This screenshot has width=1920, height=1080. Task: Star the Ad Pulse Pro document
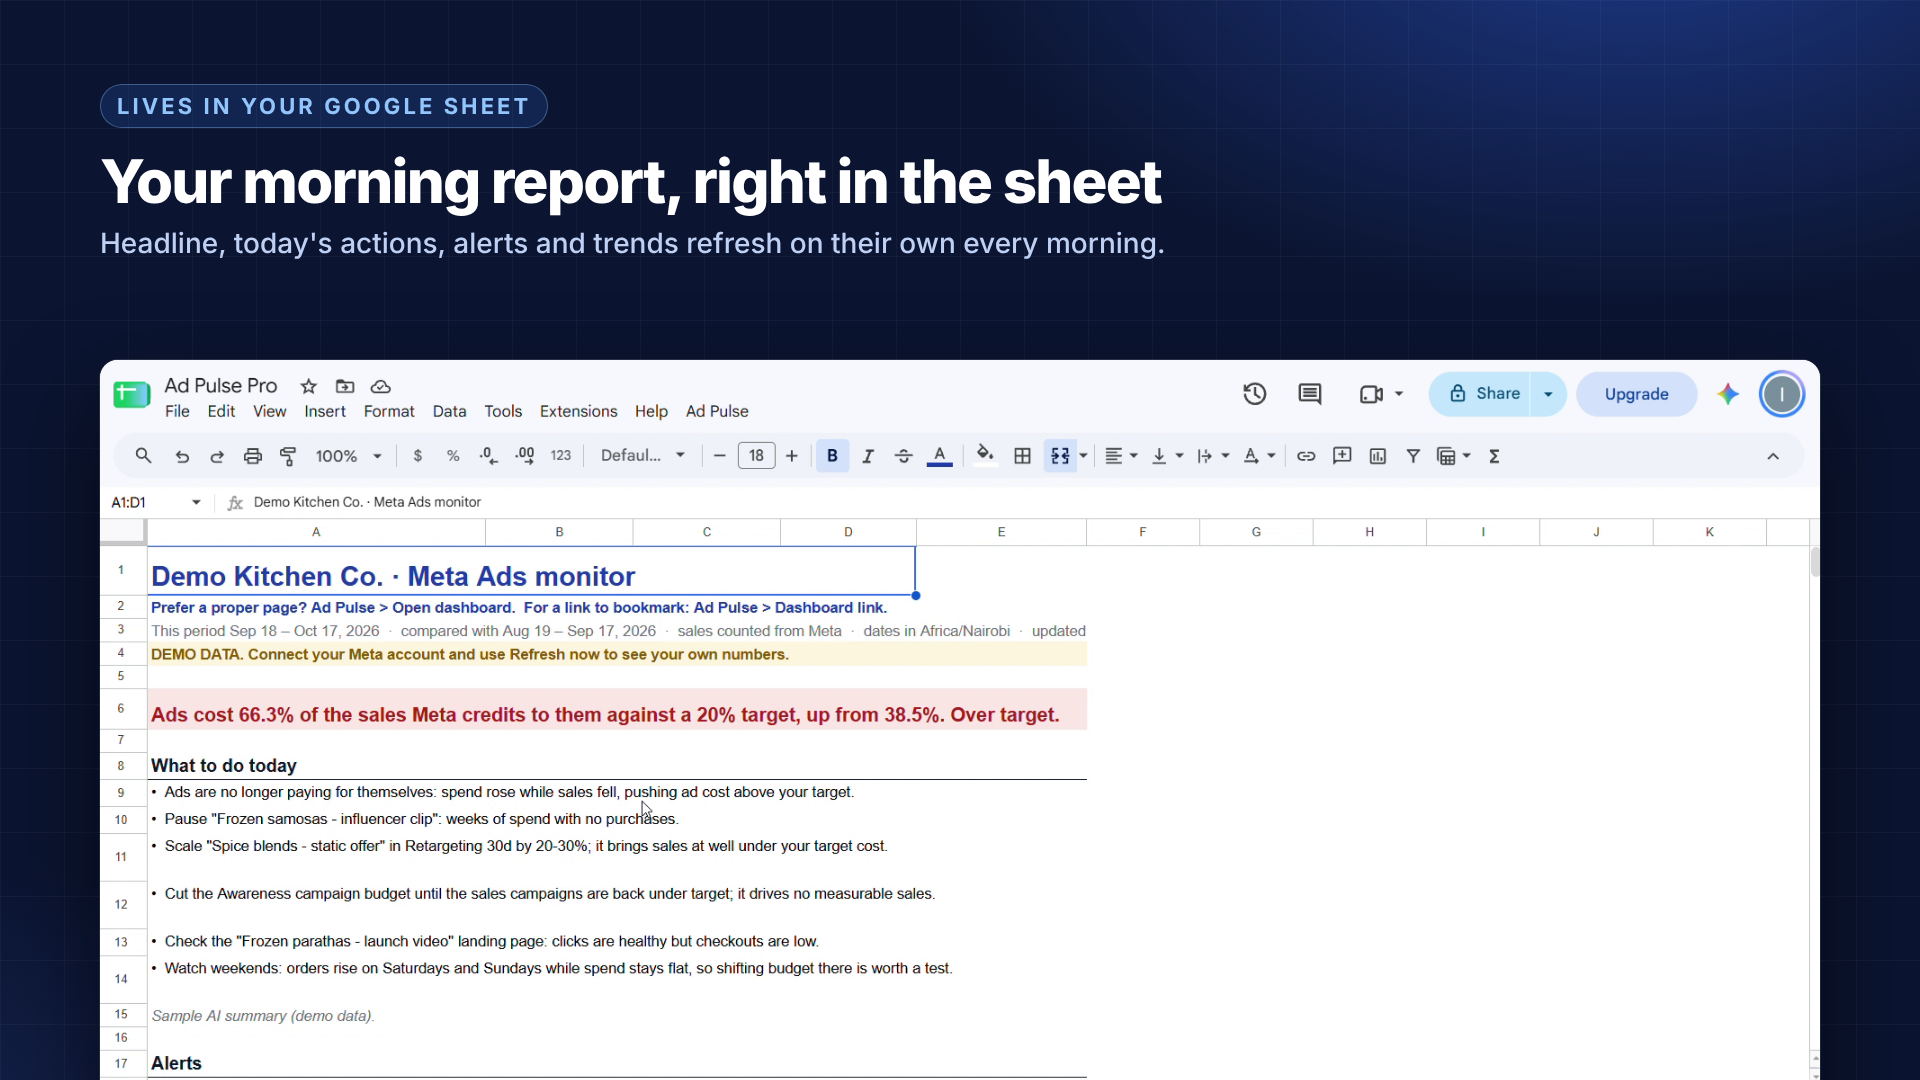(309, 386)
